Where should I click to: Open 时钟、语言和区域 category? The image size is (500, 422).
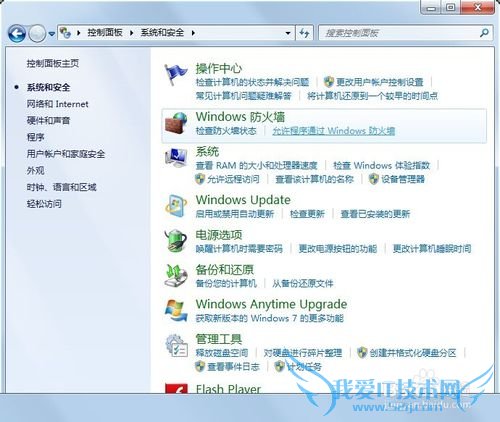tap(61, 187)
